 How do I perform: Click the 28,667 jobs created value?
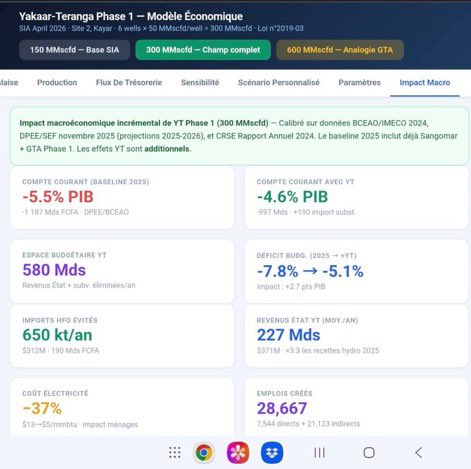(x=282, y=408)
